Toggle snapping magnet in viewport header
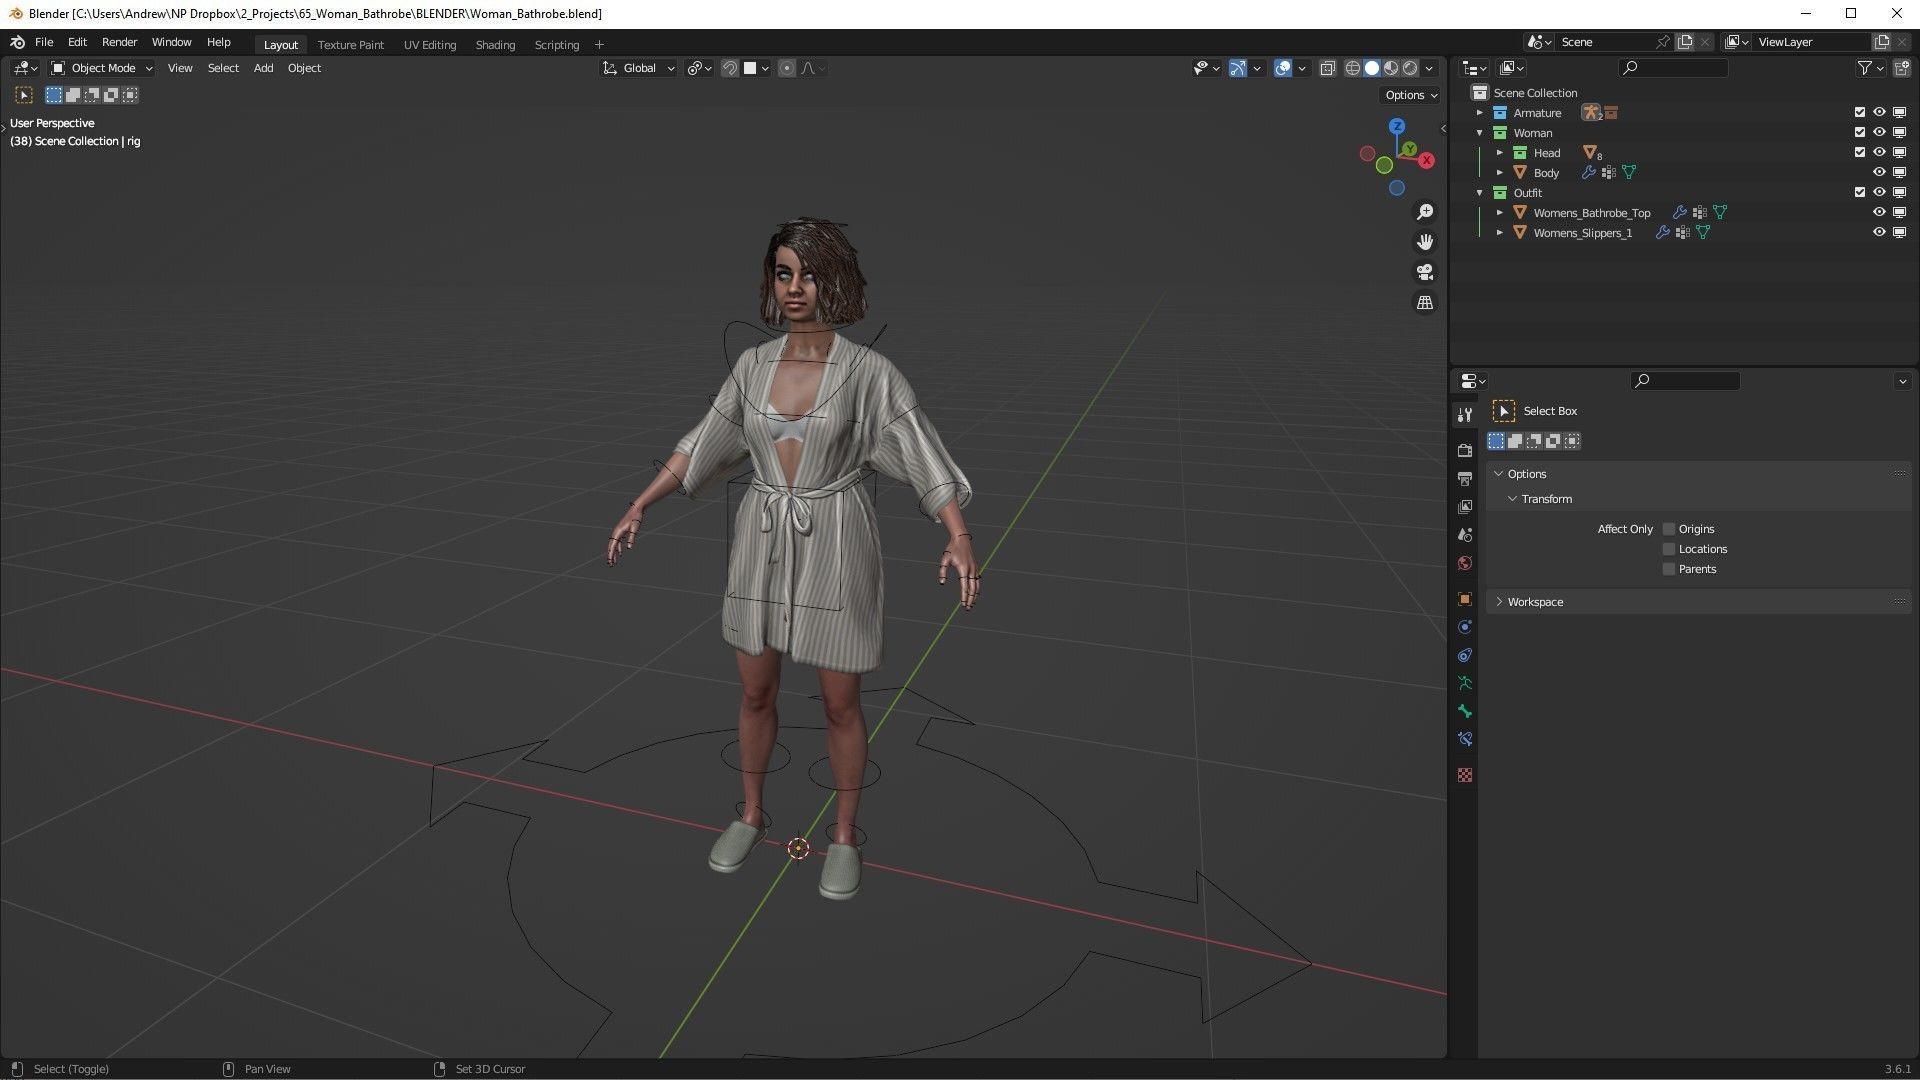Image resolution: width=1920 pixels, height=1080 pixels. click(730, 68)
